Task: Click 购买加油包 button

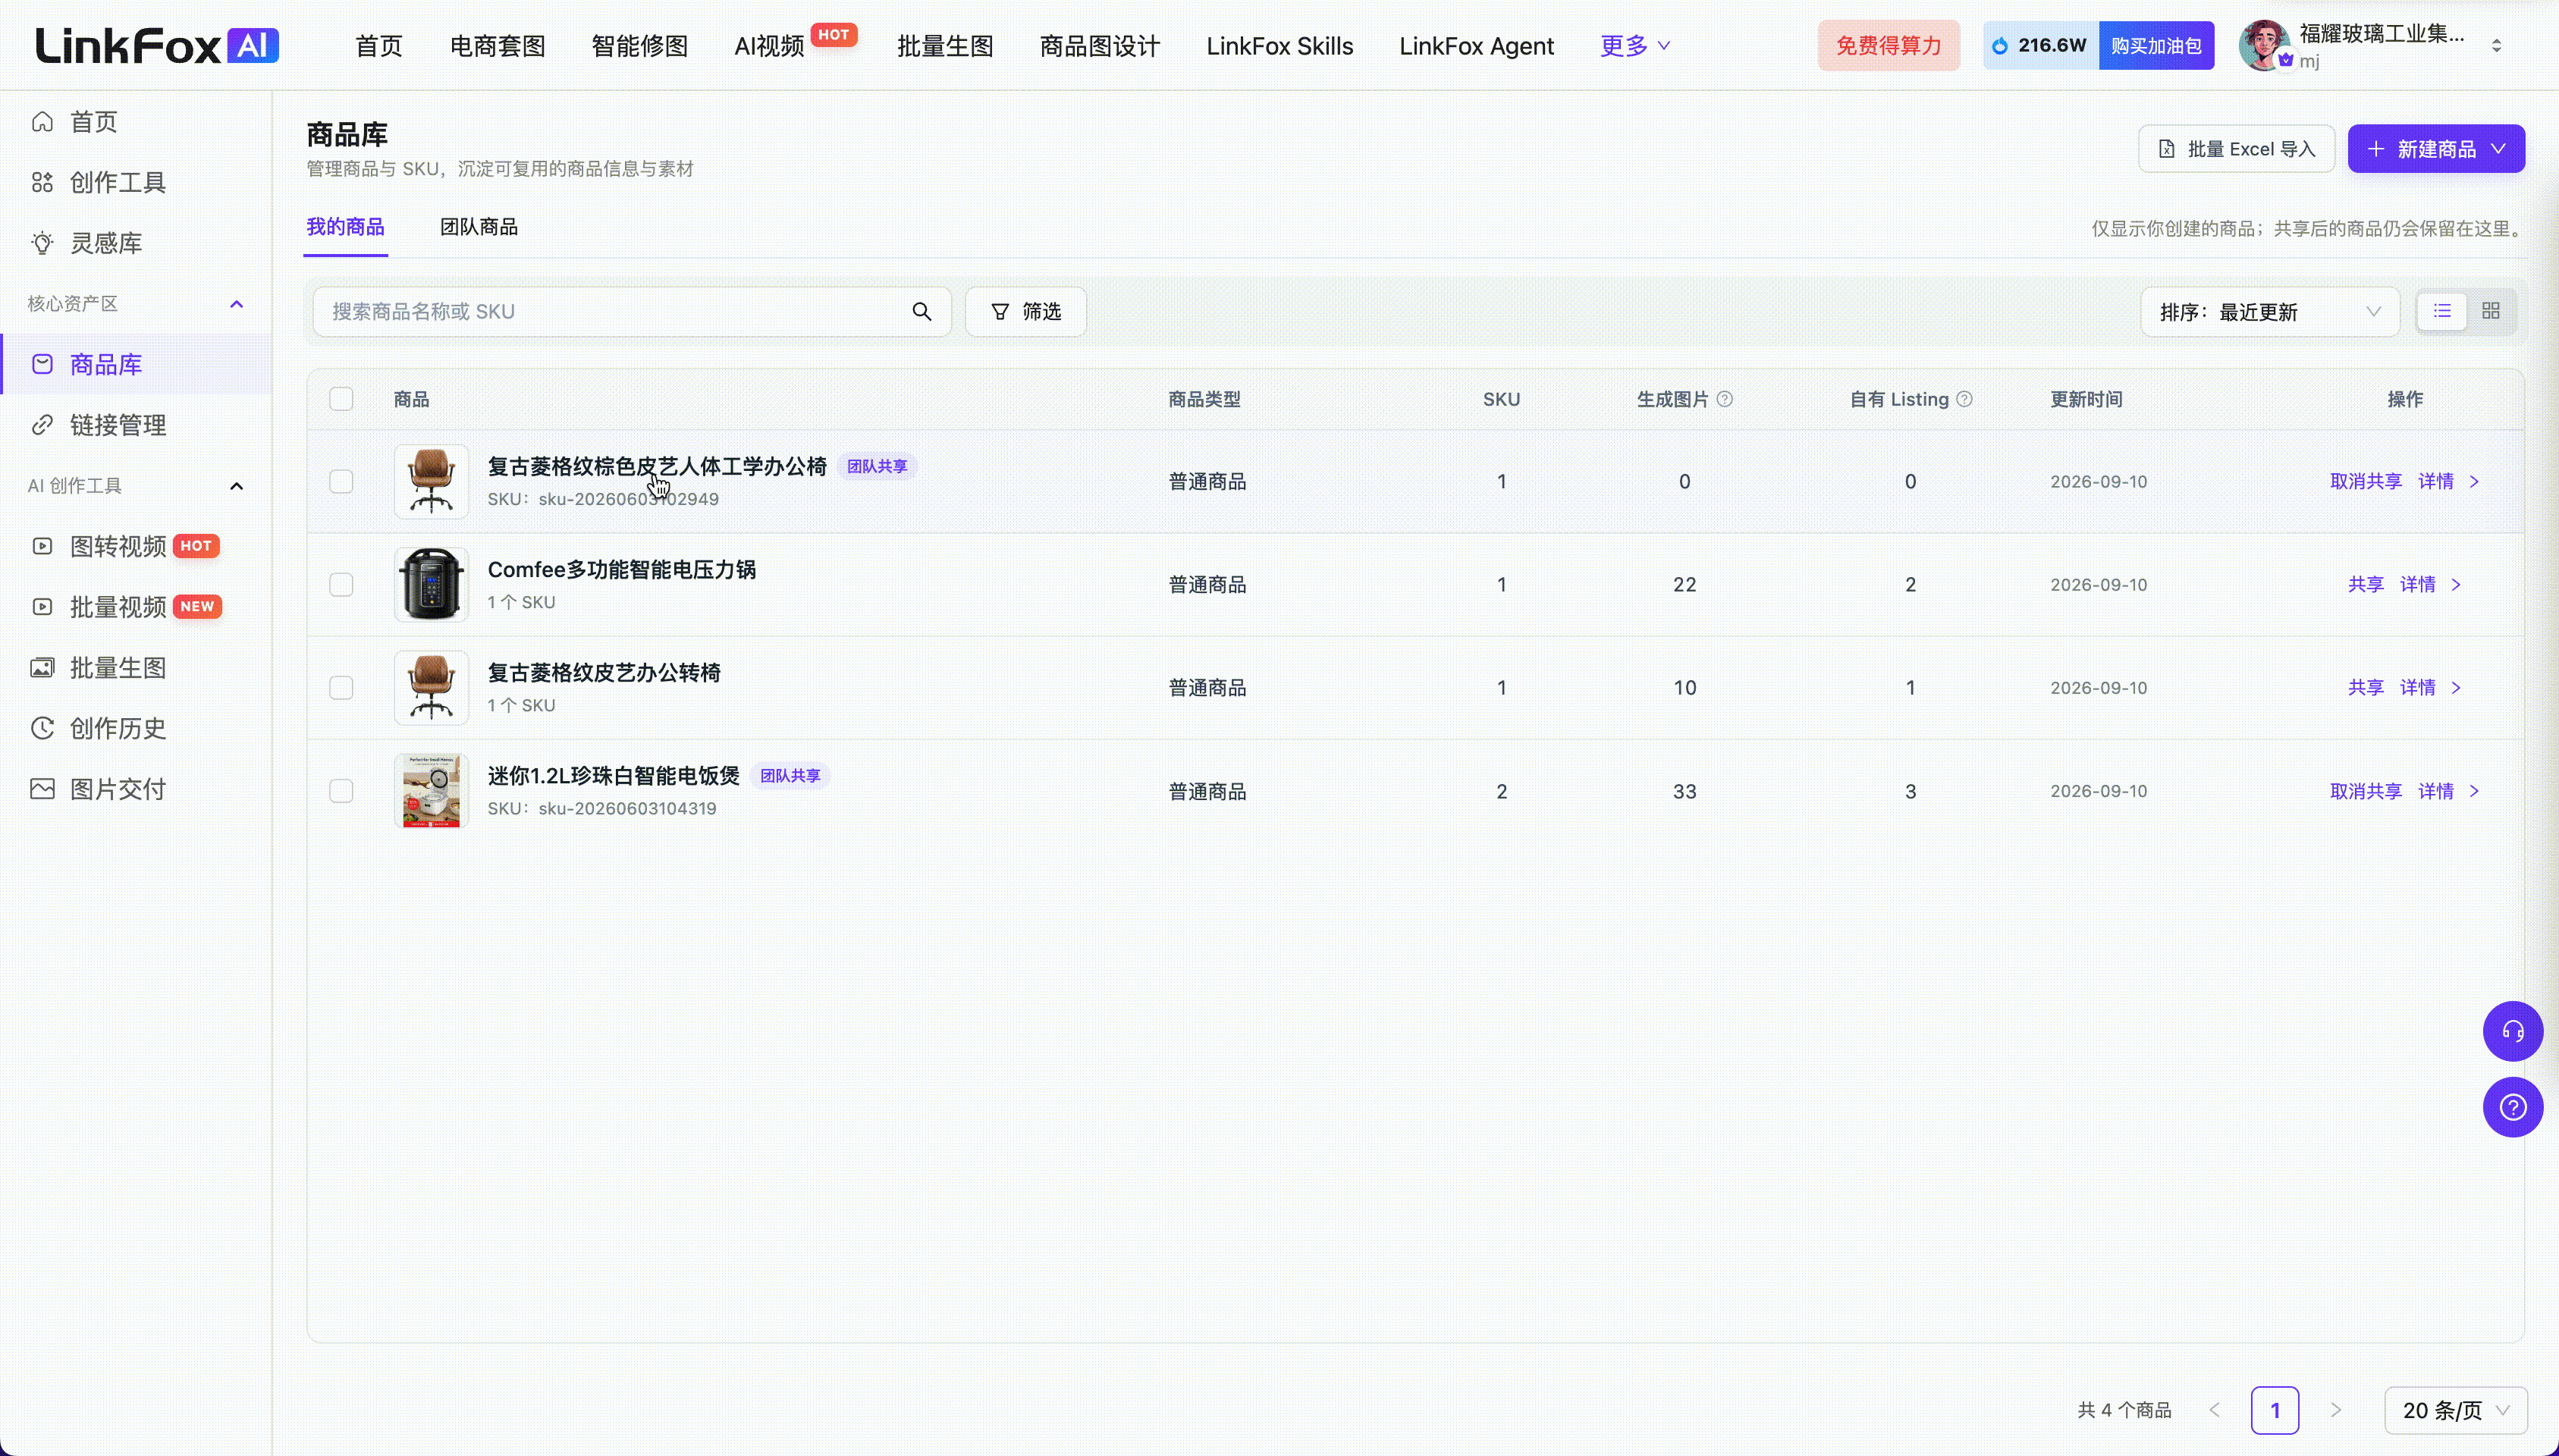Action: click(x=2156, y=46)
